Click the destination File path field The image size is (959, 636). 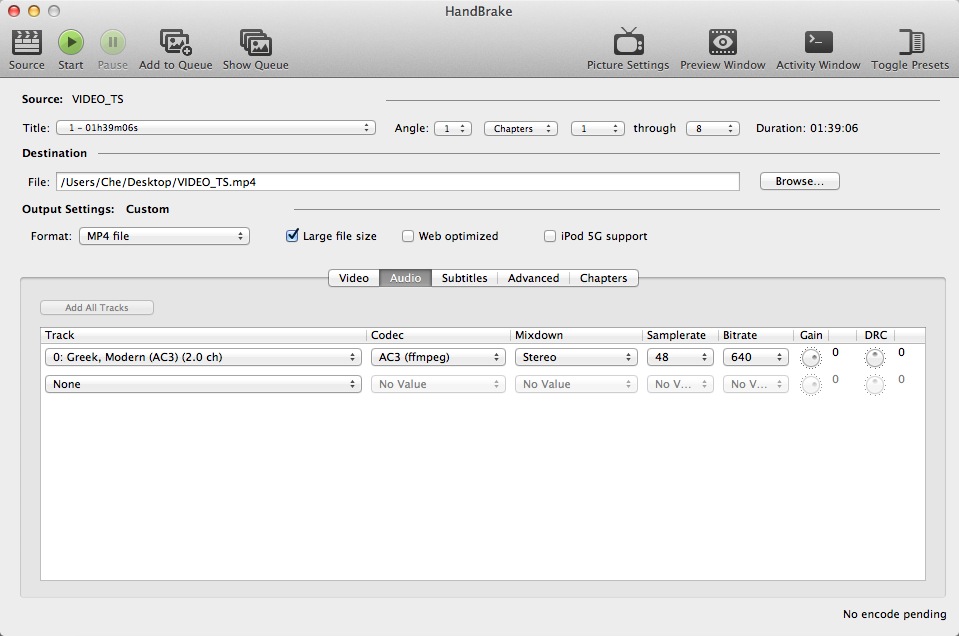[398, 182]
